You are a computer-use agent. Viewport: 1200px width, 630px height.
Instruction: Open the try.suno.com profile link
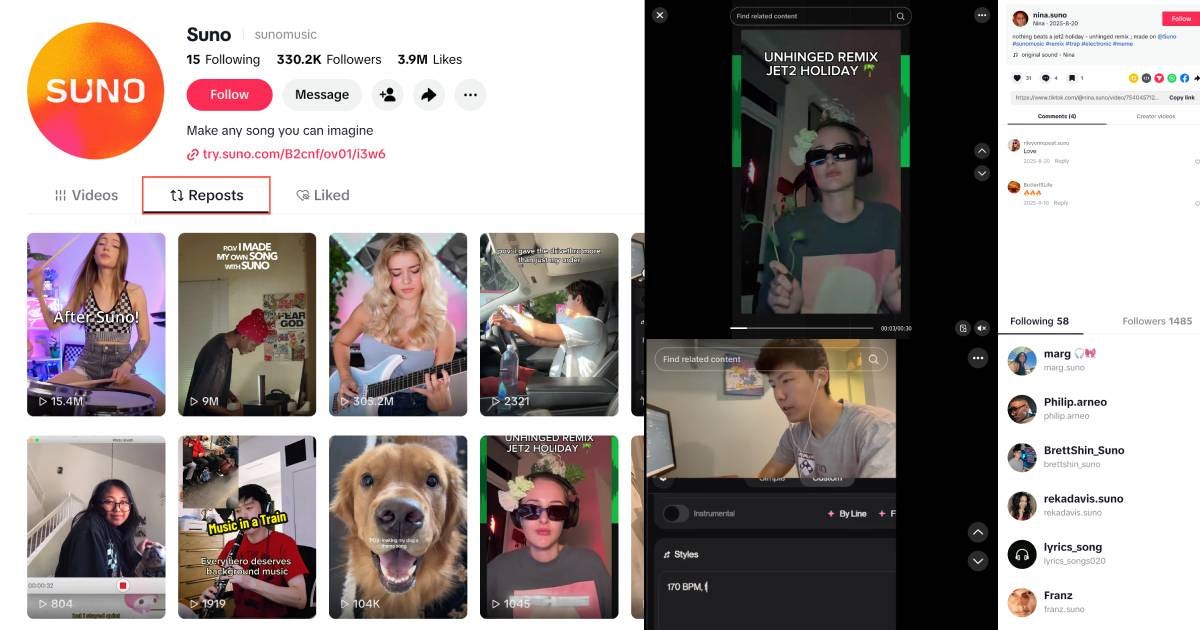[286, 154]
